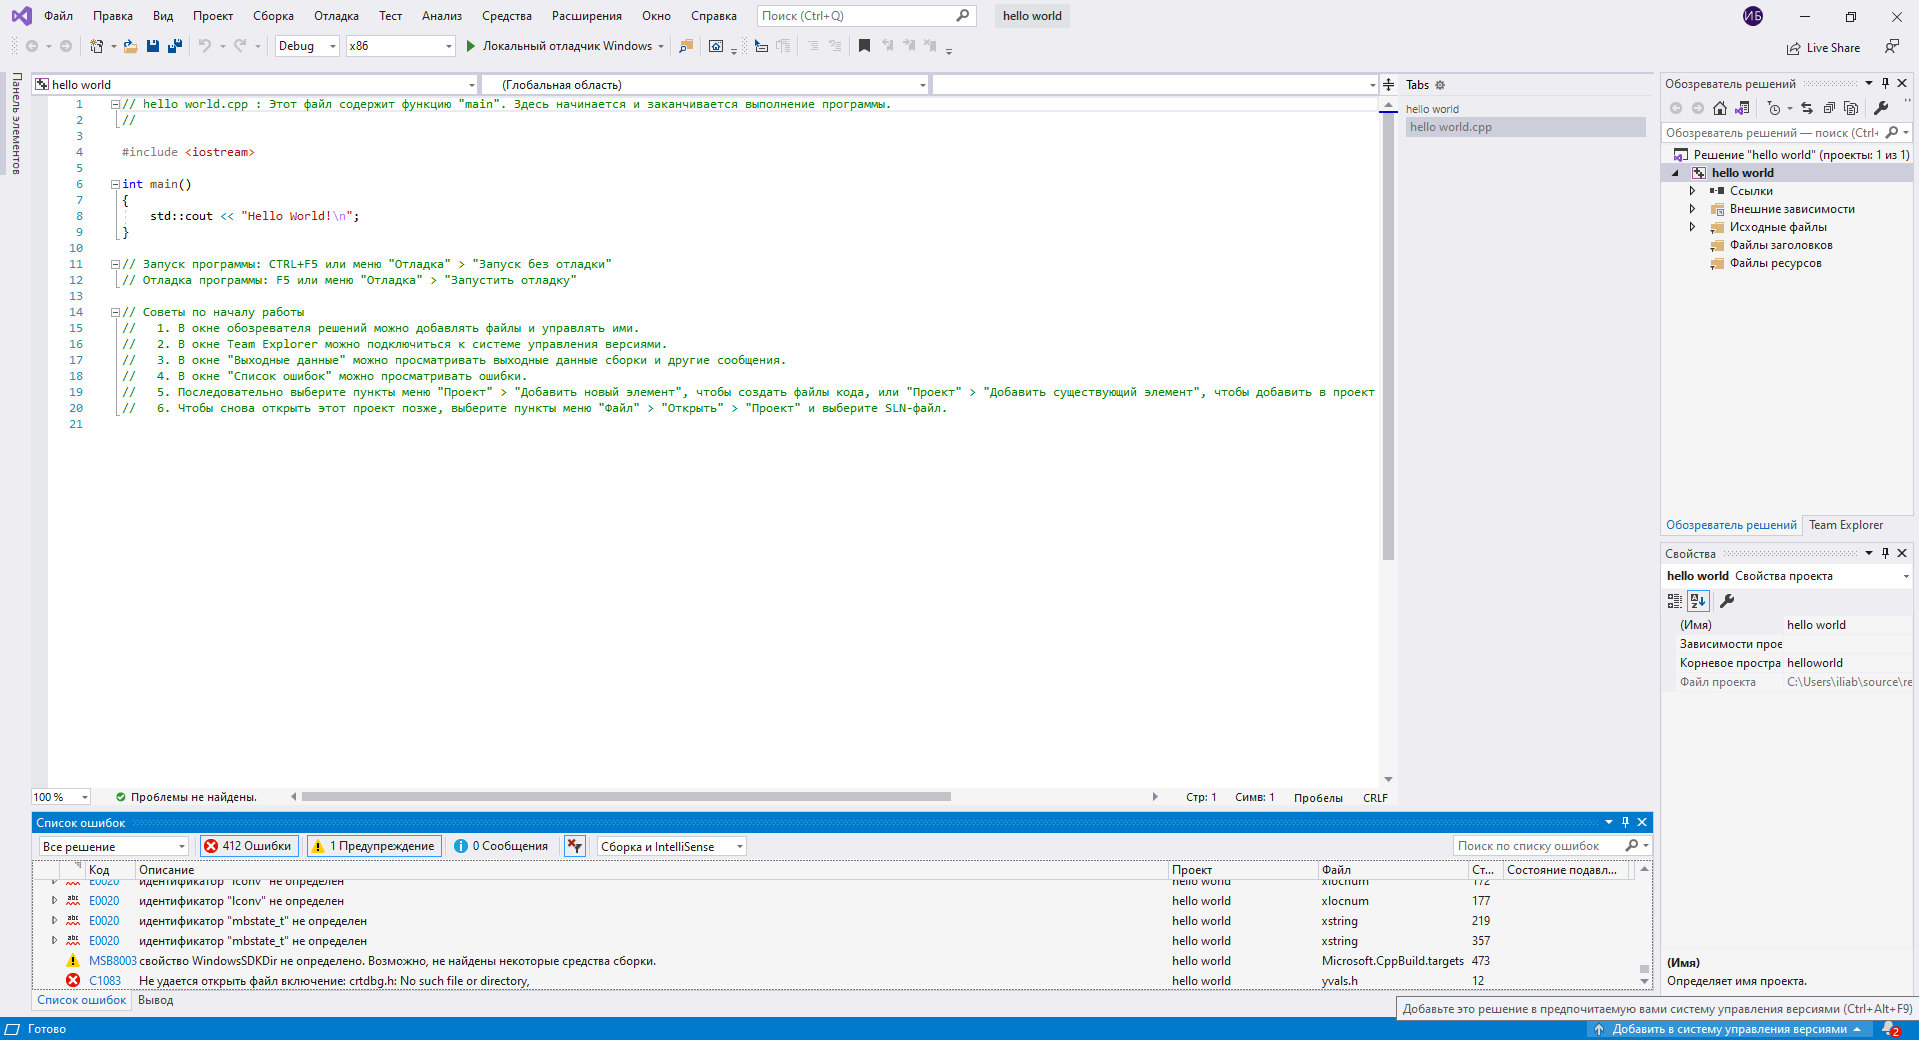Screen dimensions: 1919x1040
Task: Click the Панель элементов side tab
Action: [16, 123]
